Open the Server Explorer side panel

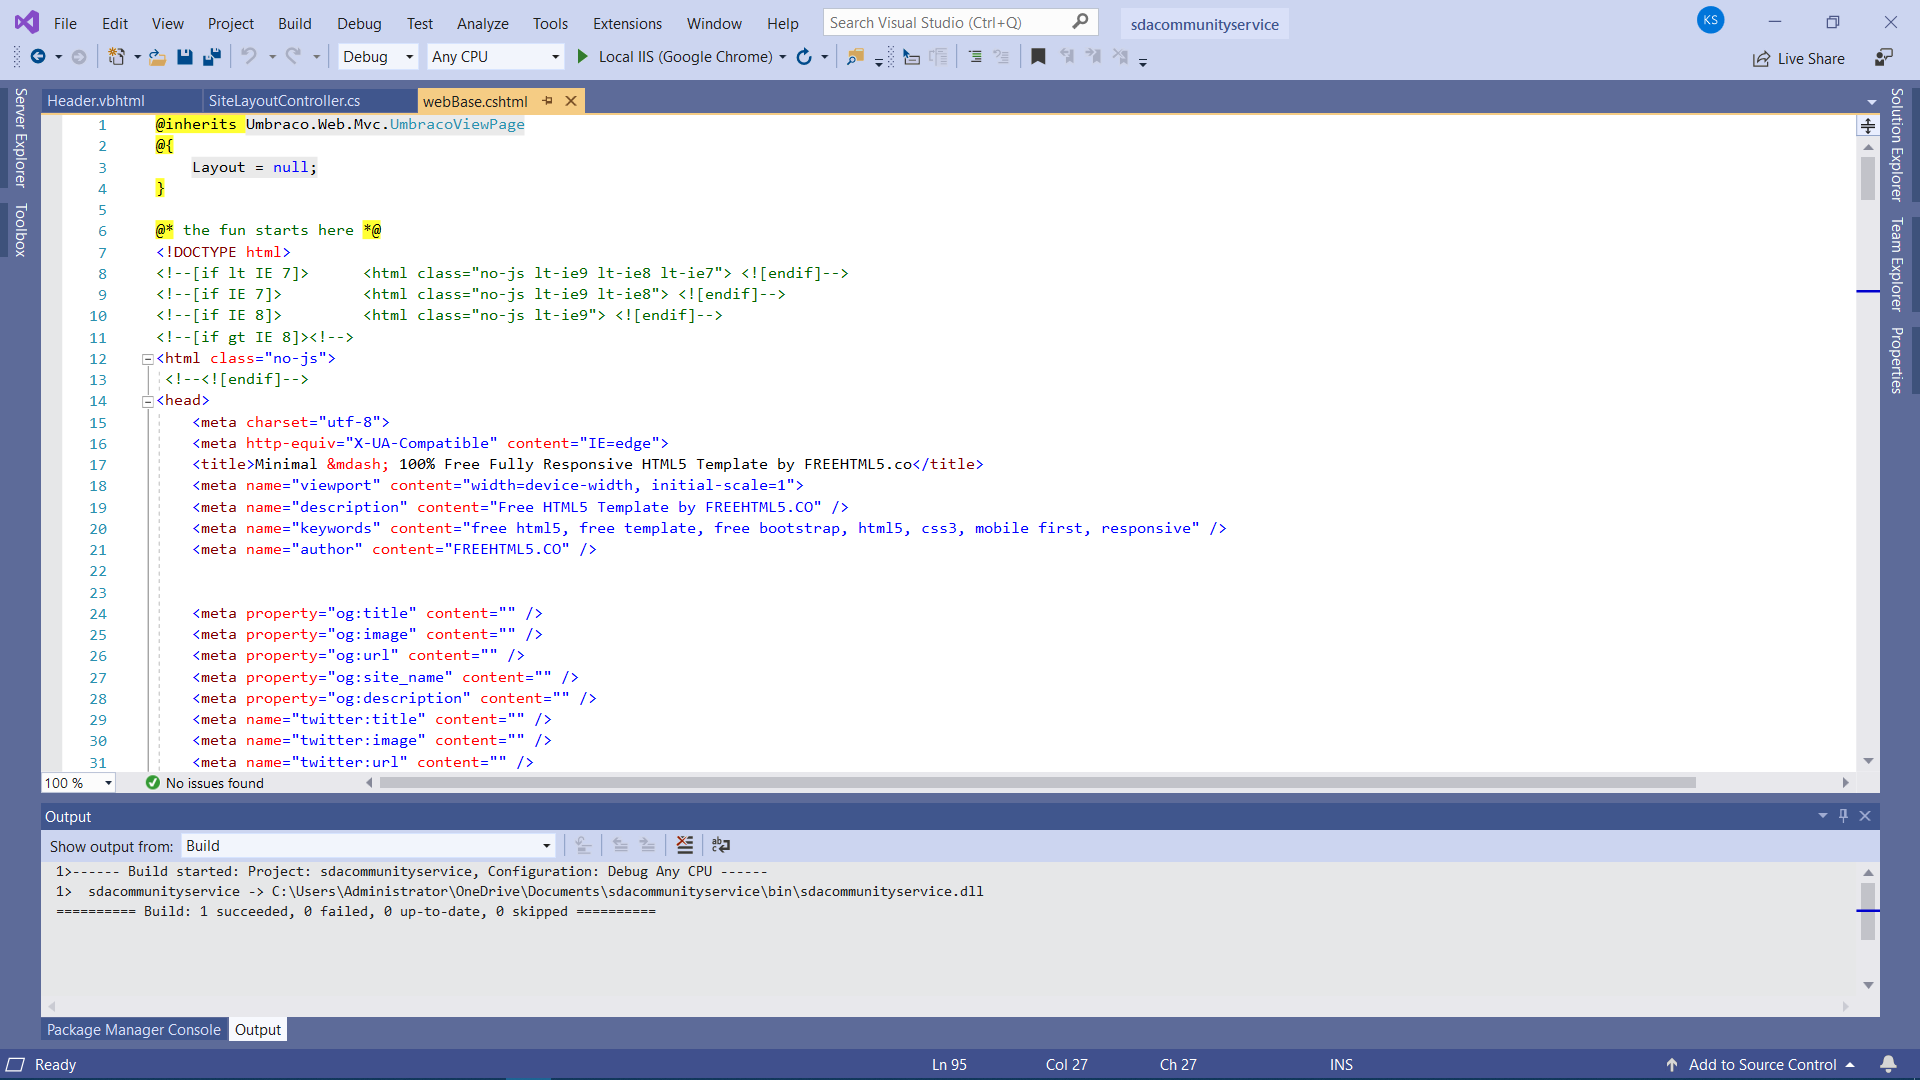click(x=20, y=138)
